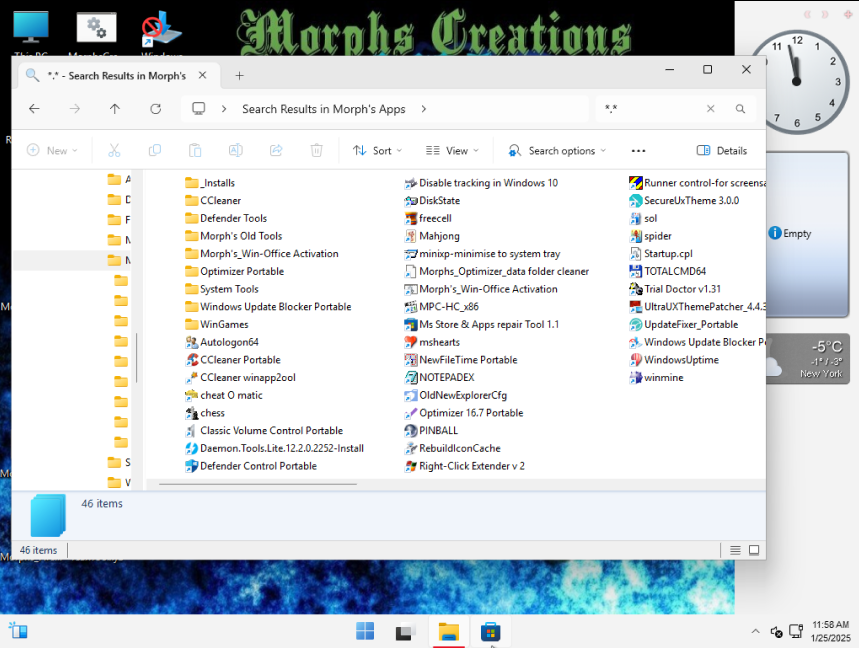This screenshot has height=648, width=859.
Task: Go back with the left arrow
Action: pyautogui.click(x=35, y=109)
